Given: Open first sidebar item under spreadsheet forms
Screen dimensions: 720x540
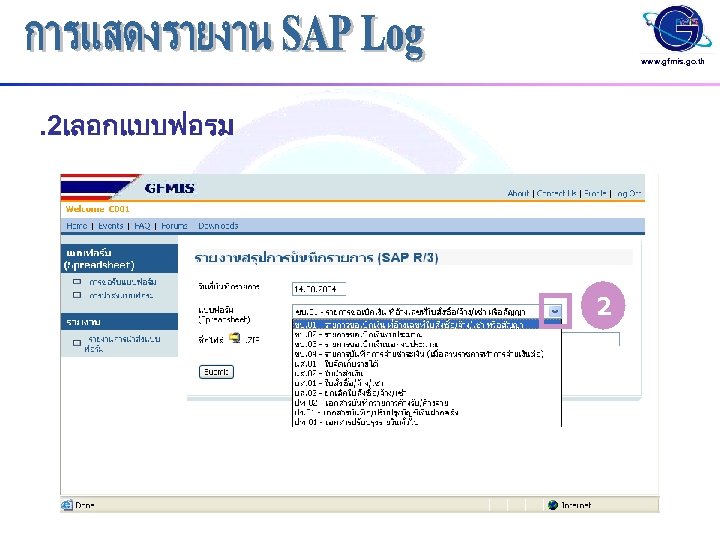Looking at the screenshot, I should click(x=122, y=281).
